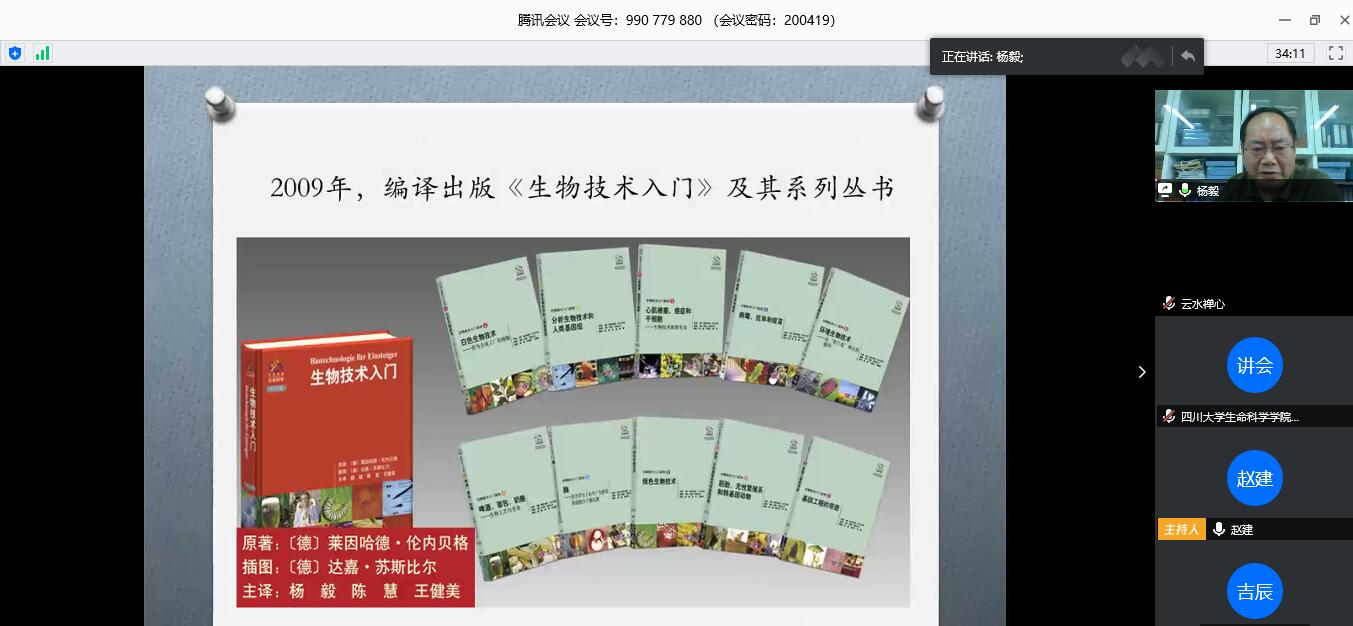
Task: Click the microphone icon beside 赵建's name
Action: click(x=1219, y=530)
